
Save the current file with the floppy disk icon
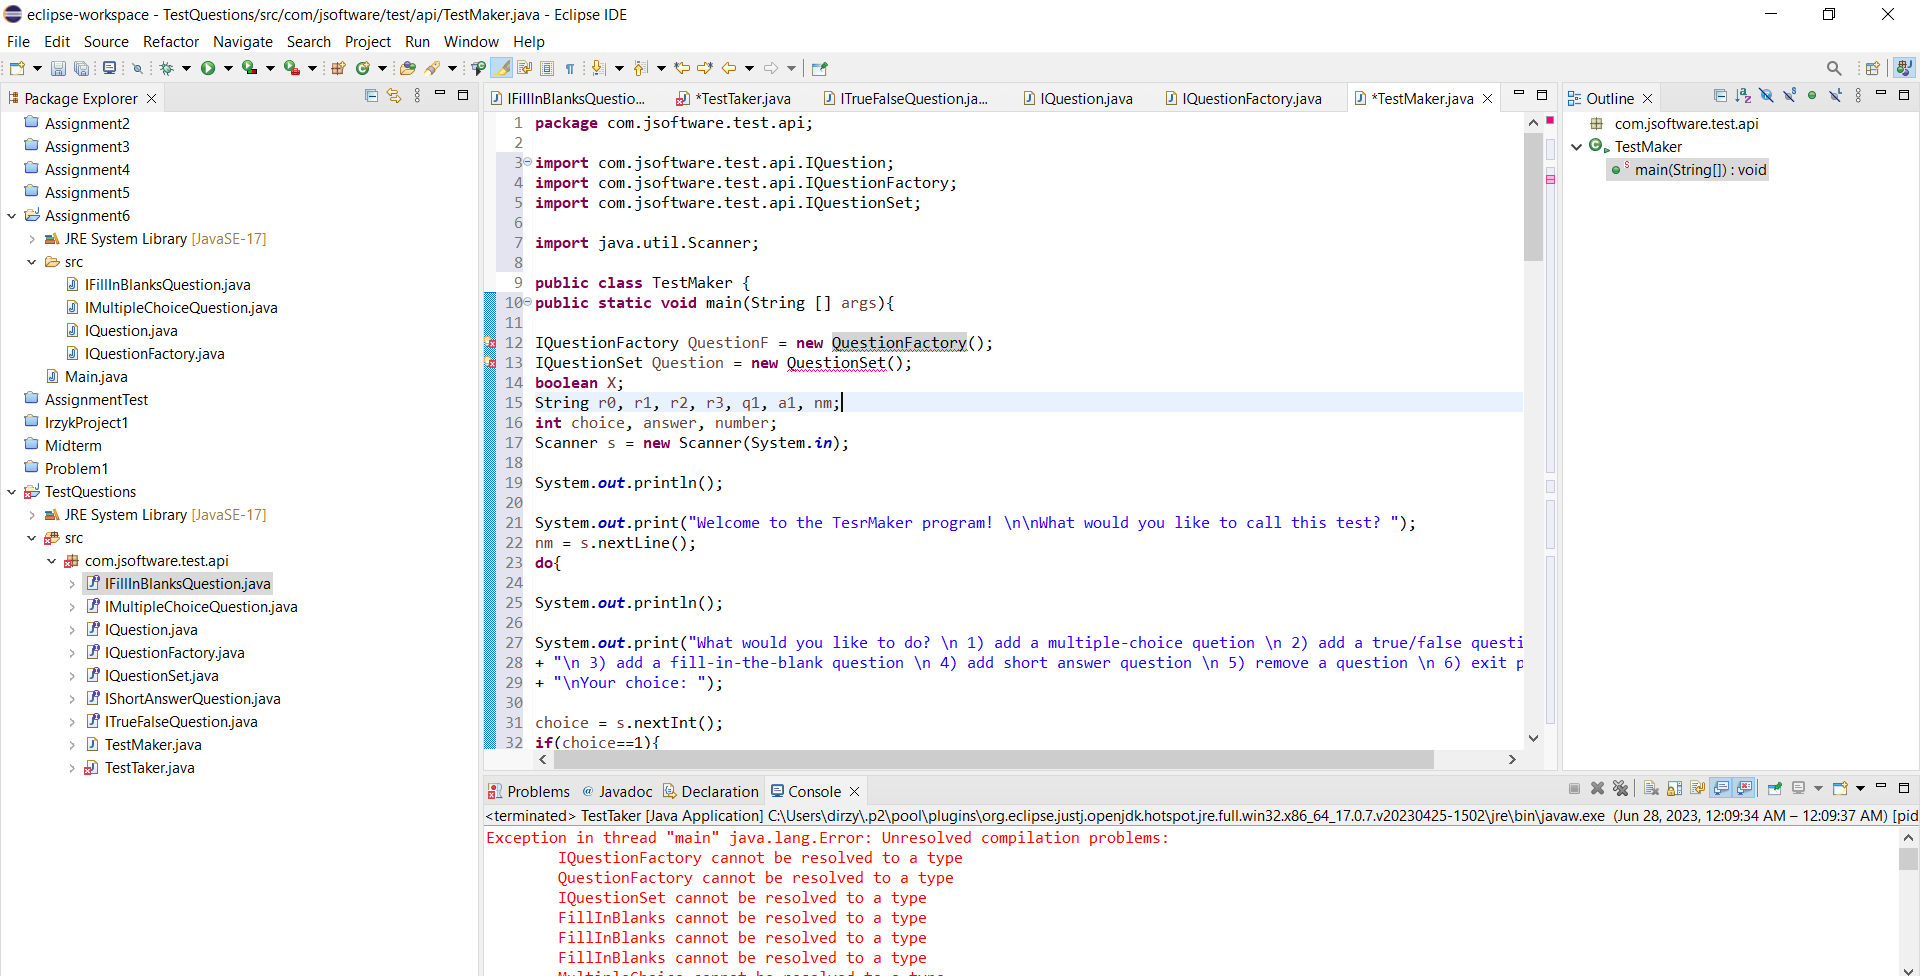click(58, 68)
